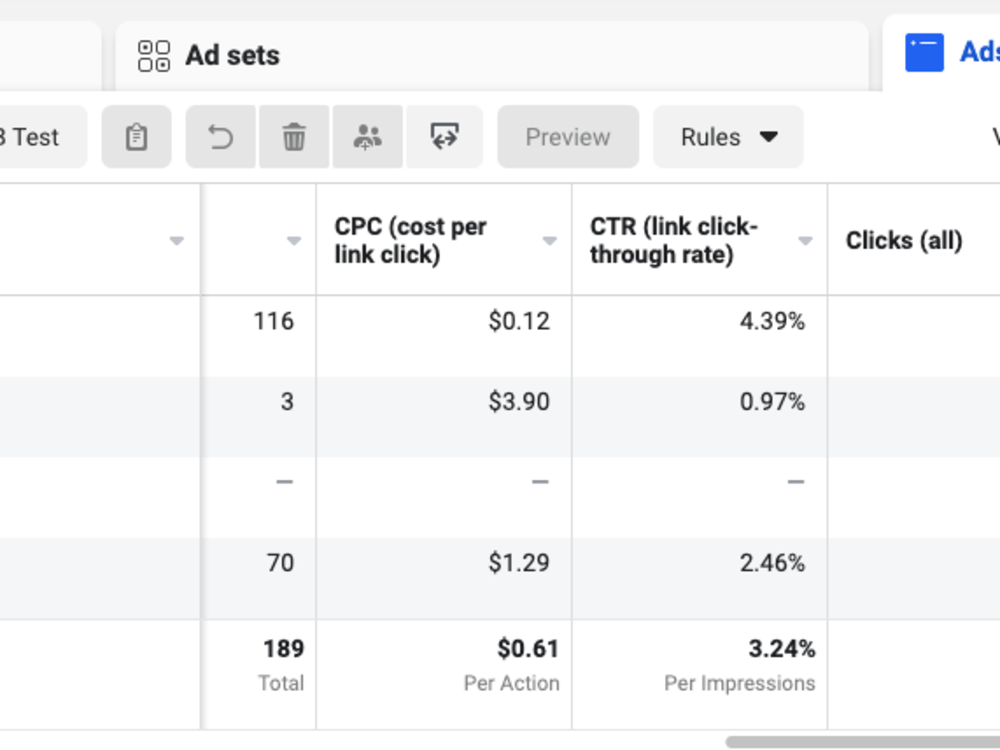Screen dimensions: 1000x750
Task: Click the Duplicate clipboard icon
Action: pyautogui.click(x=137, y=137)
